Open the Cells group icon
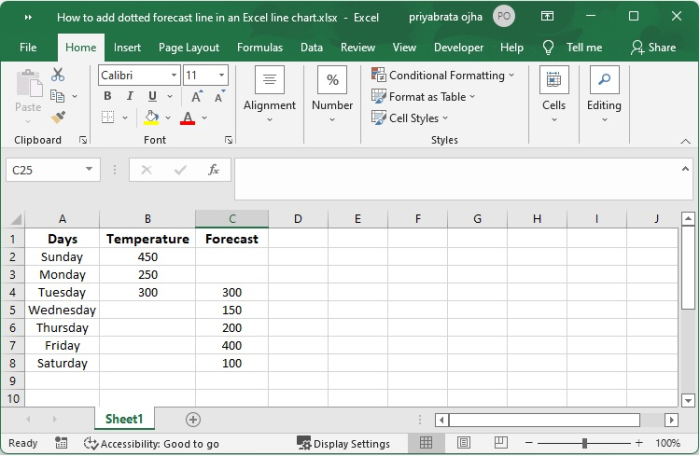 (553, 81)
